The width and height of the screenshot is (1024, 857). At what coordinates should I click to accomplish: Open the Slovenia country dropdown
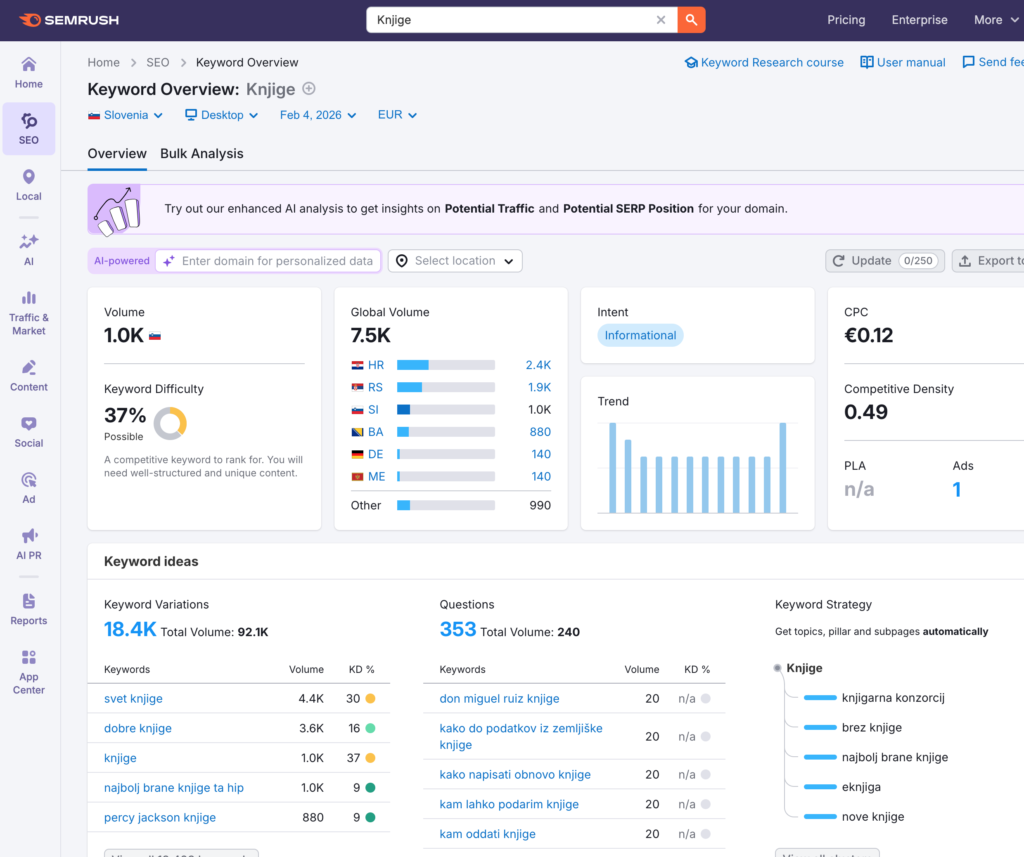pos(125,115)
